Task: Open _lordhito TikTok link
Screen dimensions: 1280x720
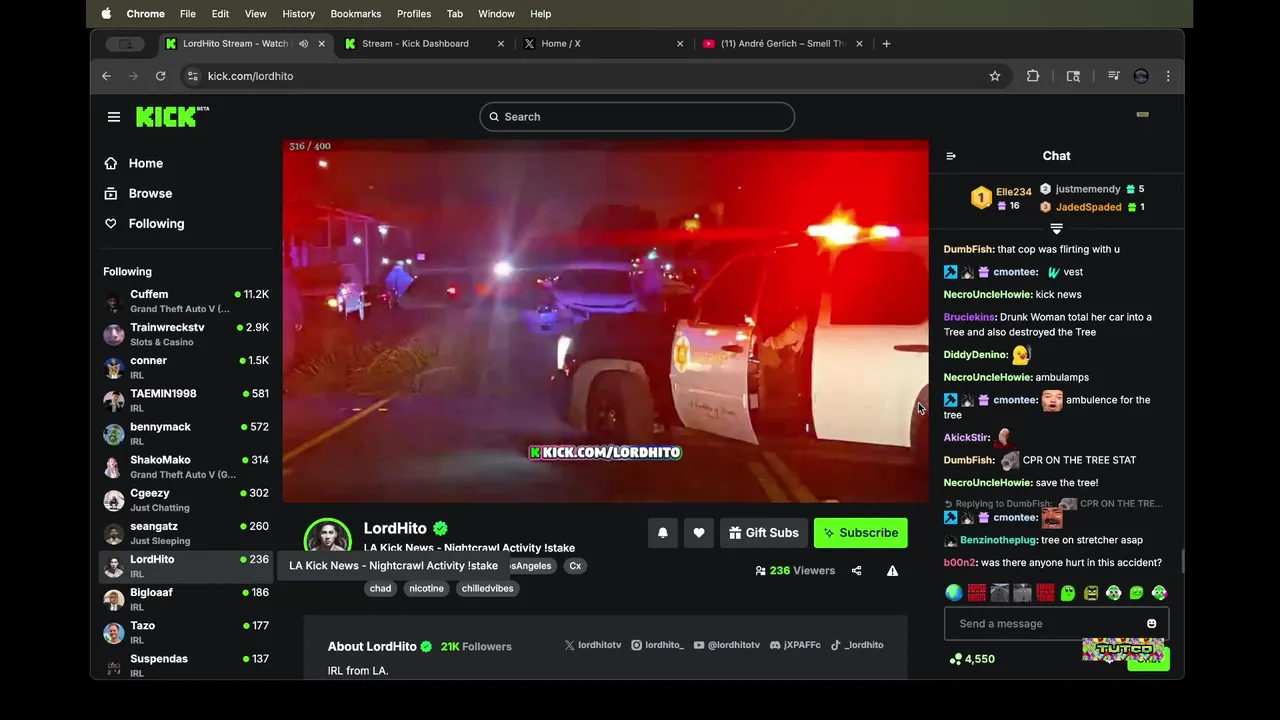Action: [856, 645]
